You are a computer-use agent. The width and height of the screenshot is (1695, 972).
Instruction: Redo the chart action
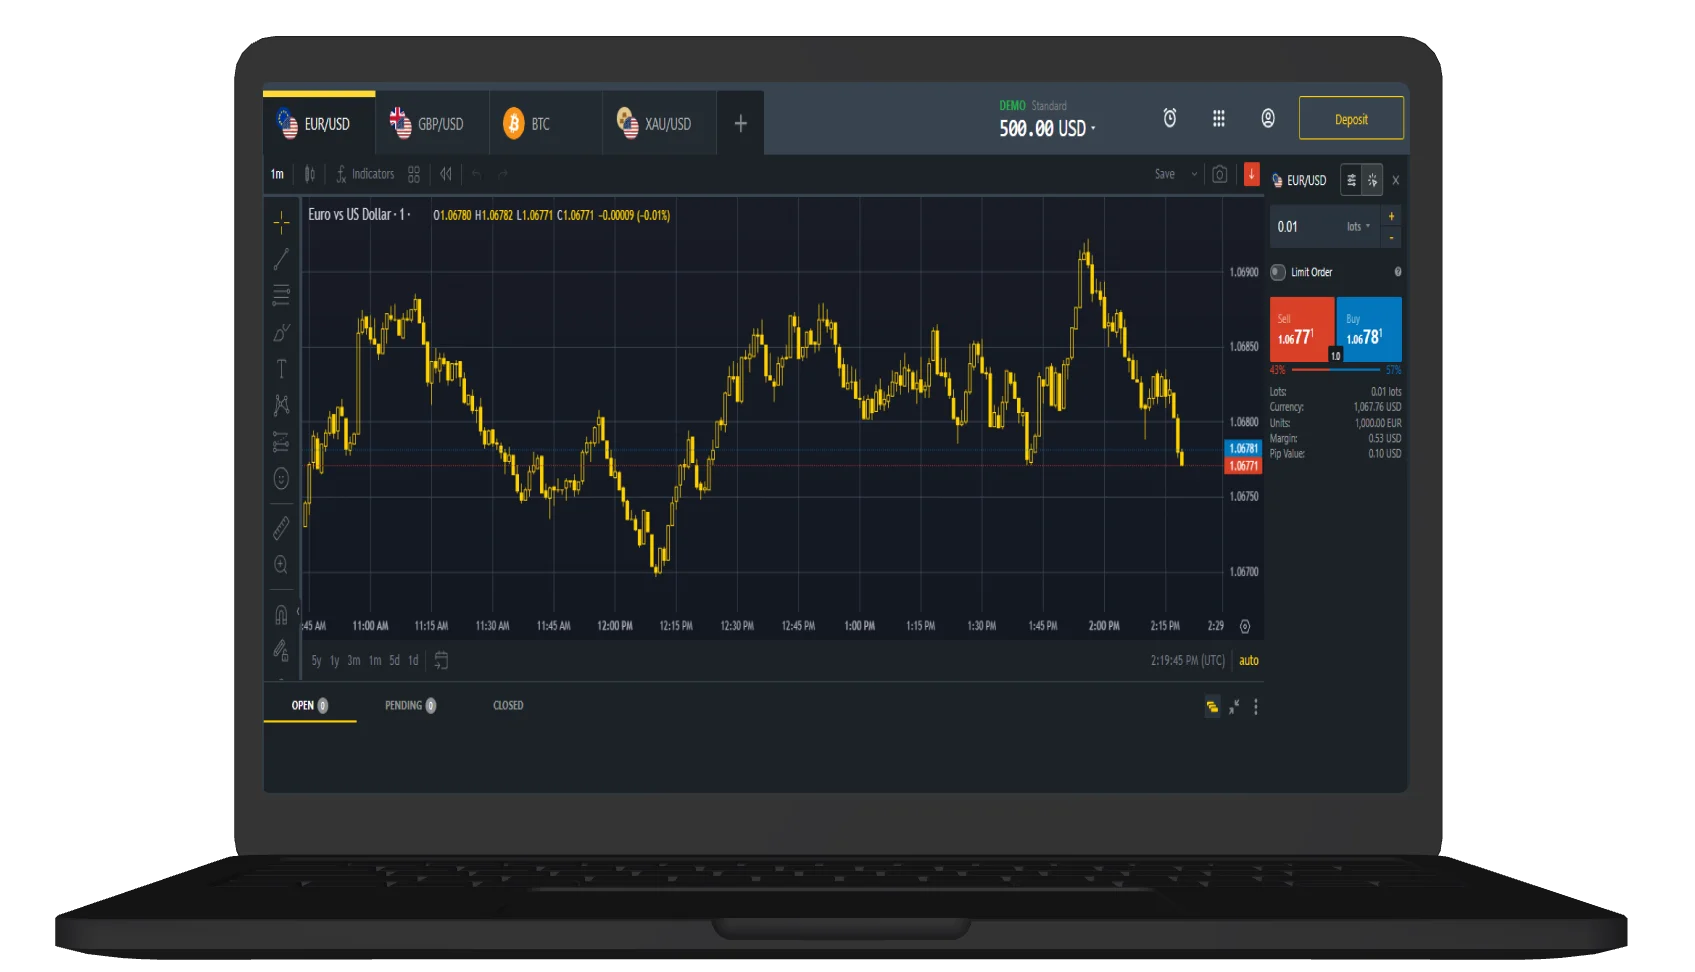(x=503, y=174)
